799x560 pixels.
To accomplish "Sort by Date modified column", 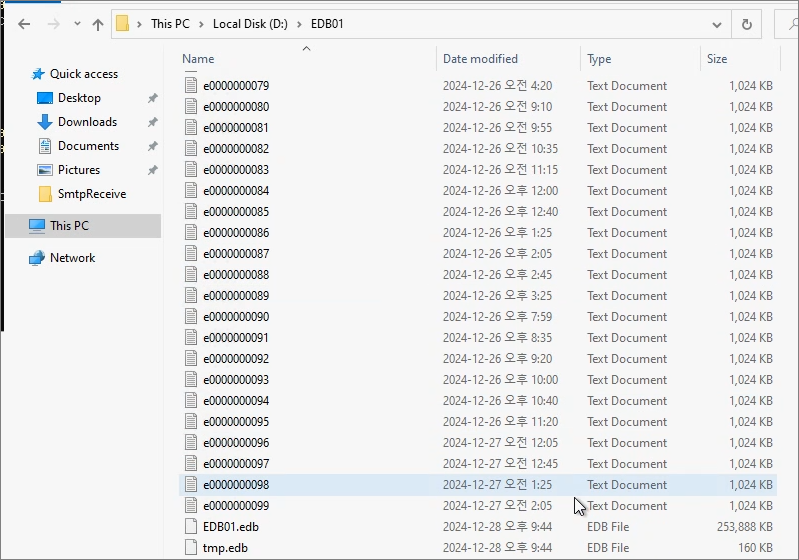I will [480, 59].
